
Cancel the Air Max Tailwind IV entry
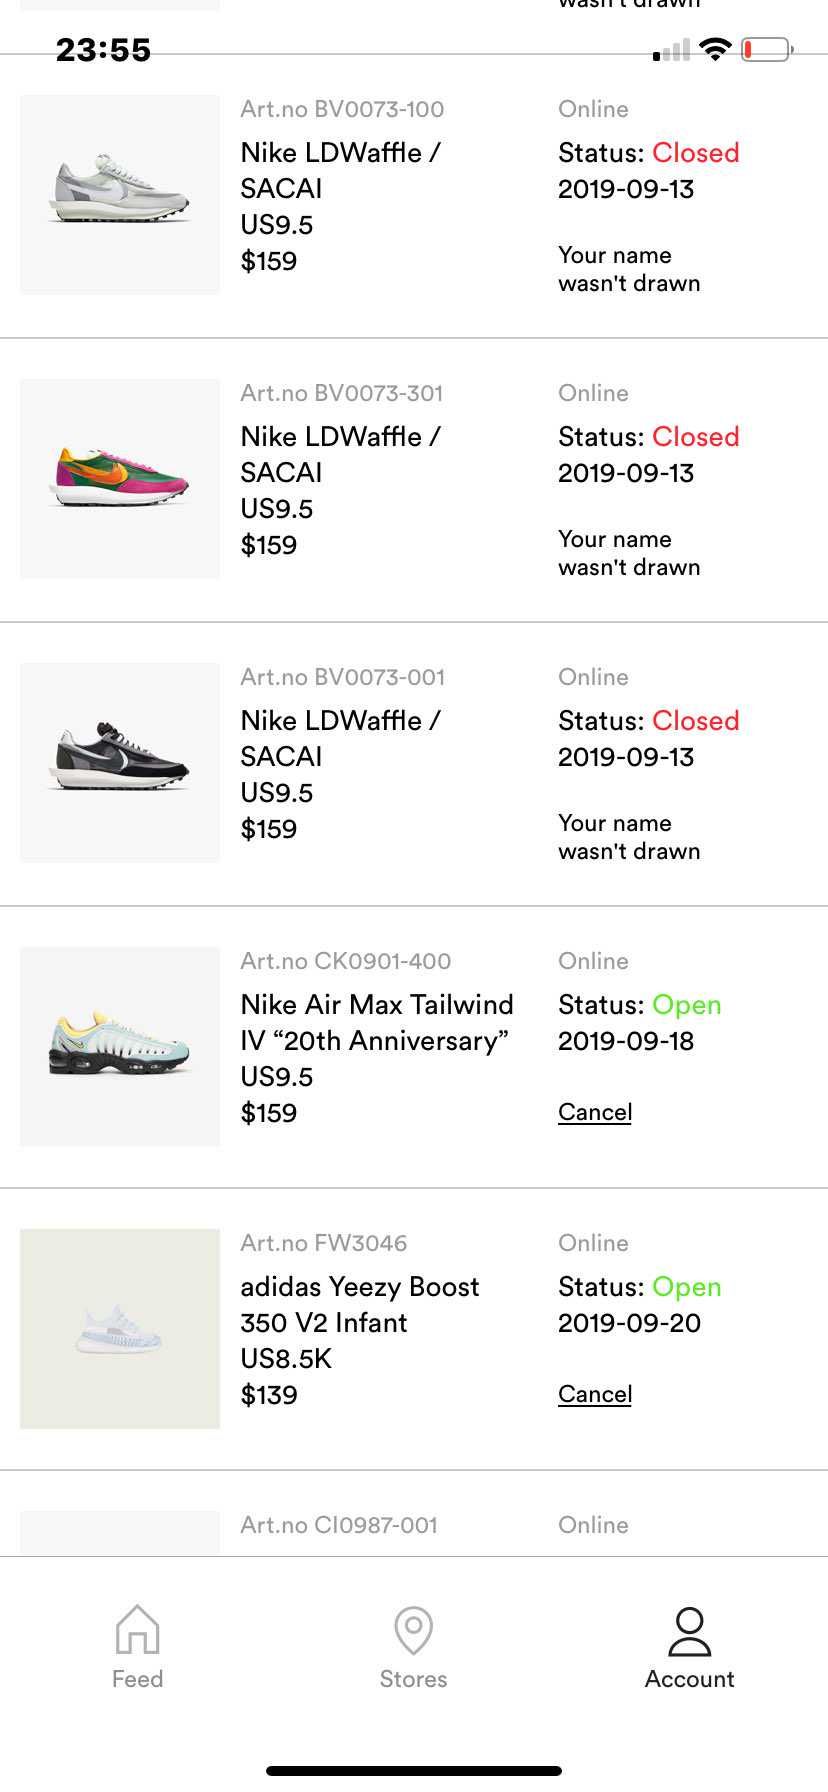pos(595,1112)
